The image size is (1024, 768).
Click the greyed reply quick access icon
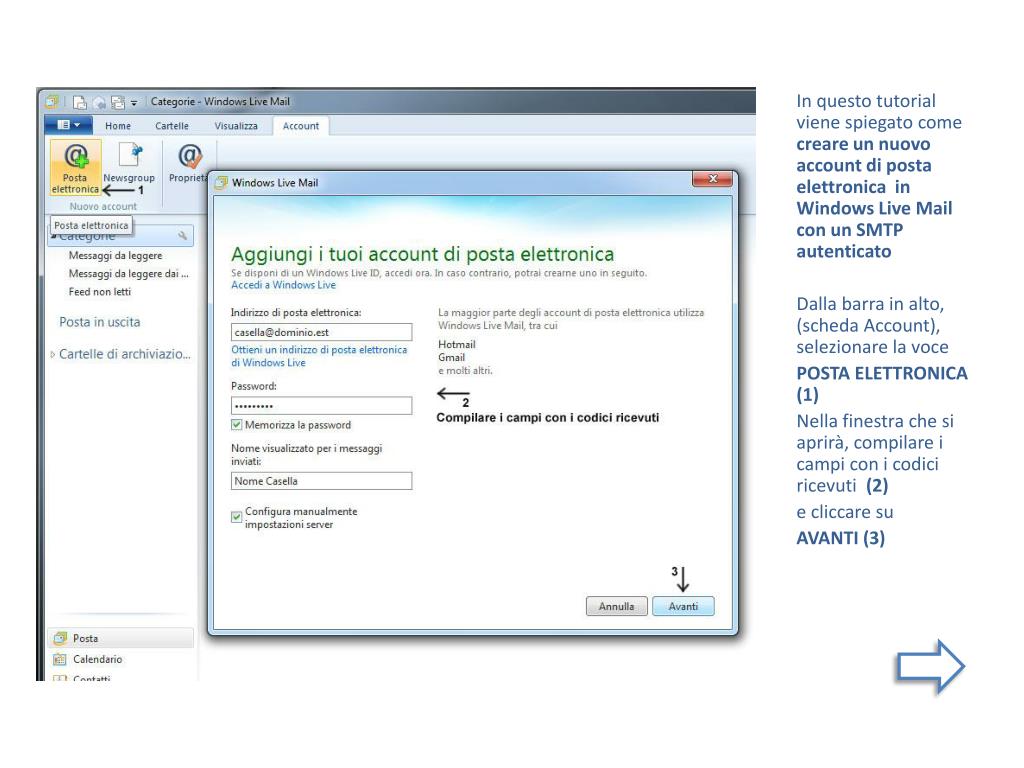pyautogui.click(x=99, y=103)
